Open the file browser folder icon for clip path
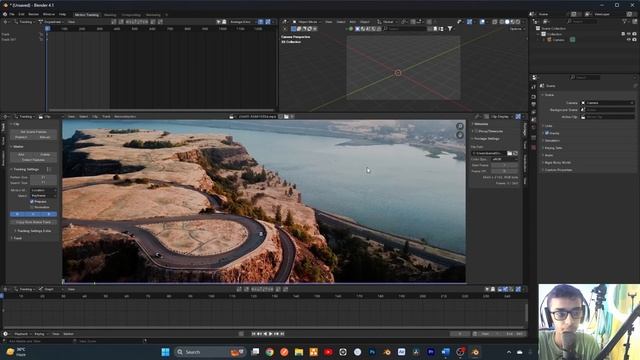This screenshot has height=360, width=640. tap(509, 153)
